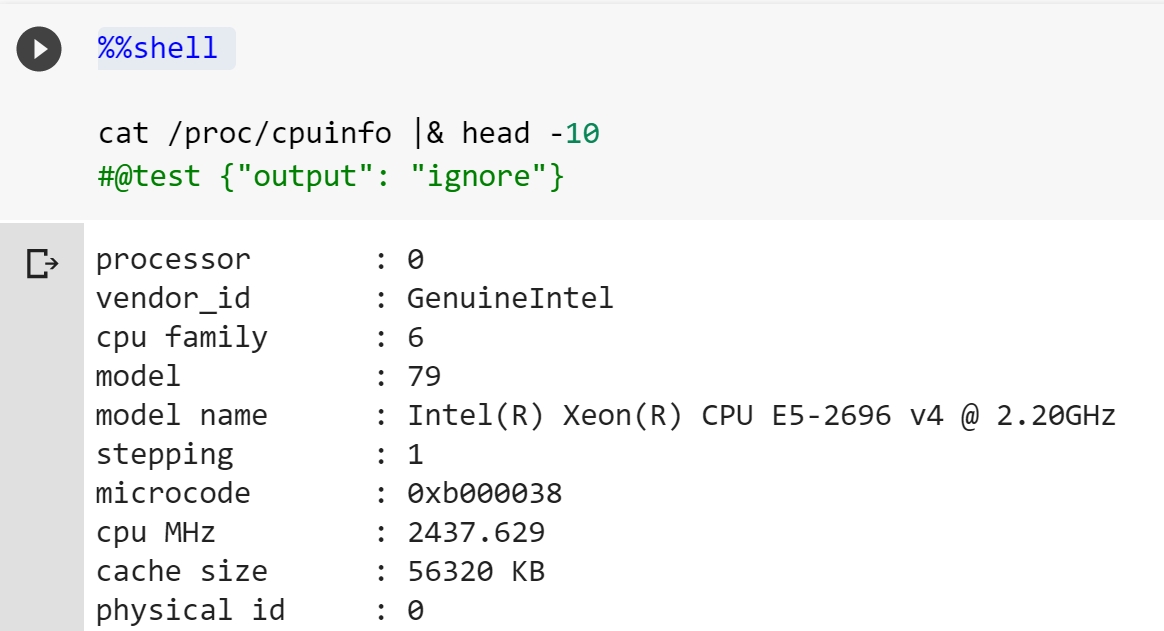
Task: Click the "model name" output label
Action: pos(182,416)
